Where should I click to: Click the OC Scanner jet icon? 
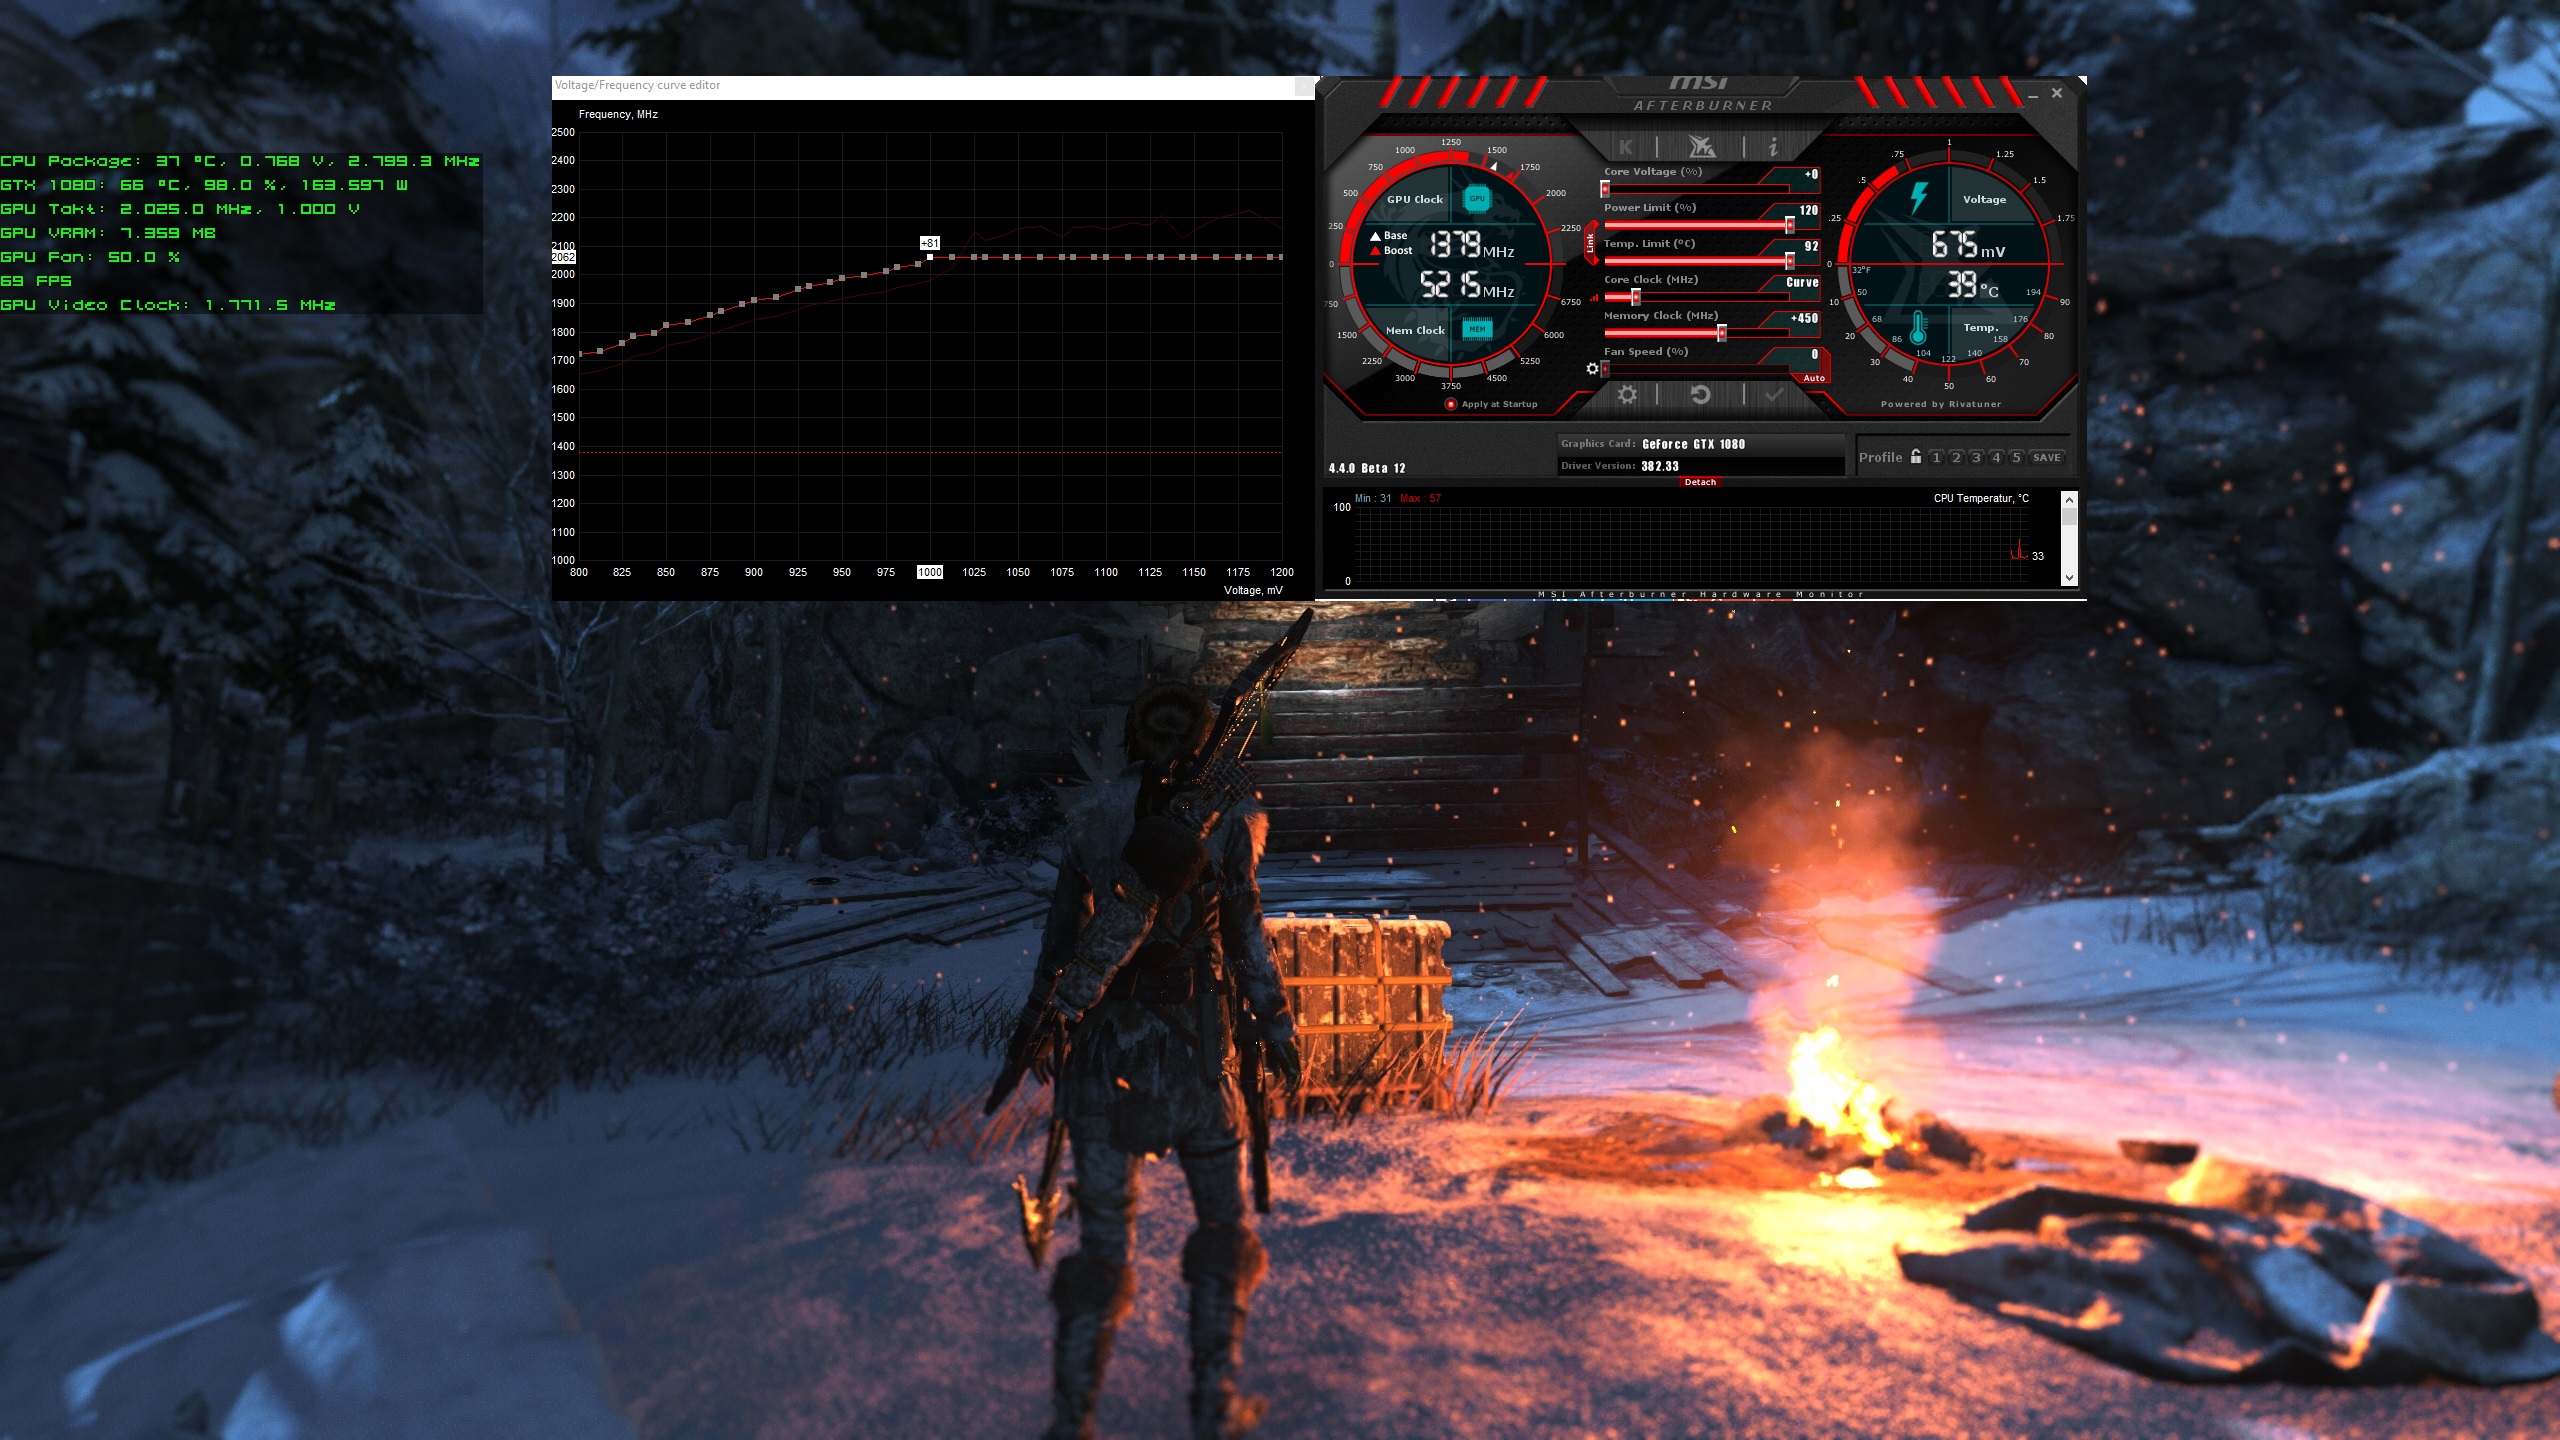click(x=1701, y=147)
